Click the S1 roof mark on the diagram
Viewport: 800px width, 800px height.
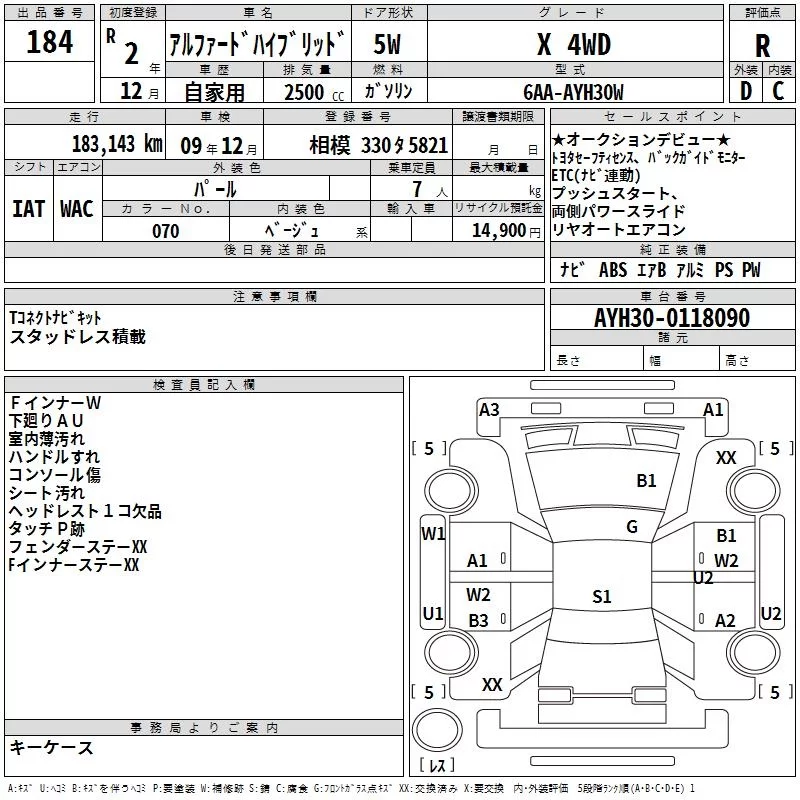pyautogui.click(x=602, y=596)
